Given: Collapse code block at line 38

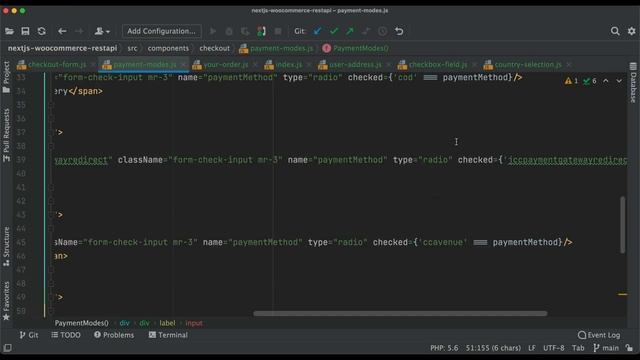Looking at the screenshot, I should click(52, 146).
